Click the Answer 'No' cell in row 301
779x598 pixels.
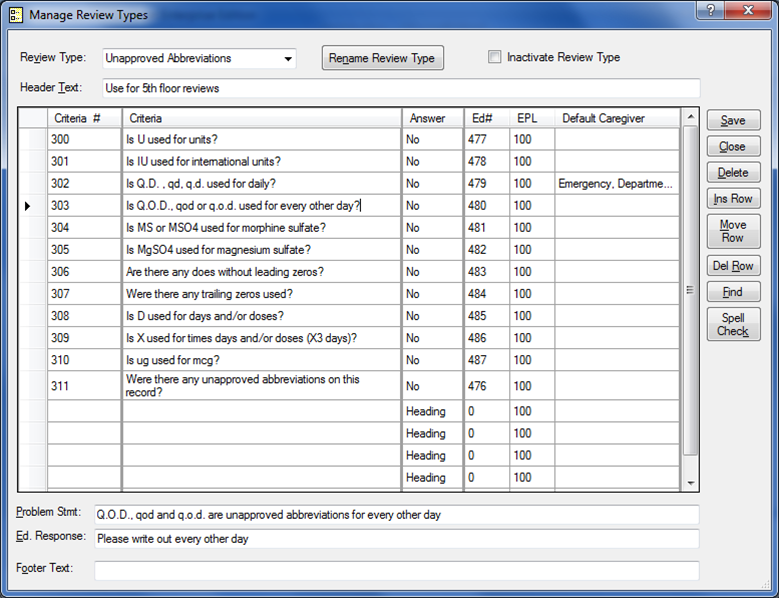432,161
